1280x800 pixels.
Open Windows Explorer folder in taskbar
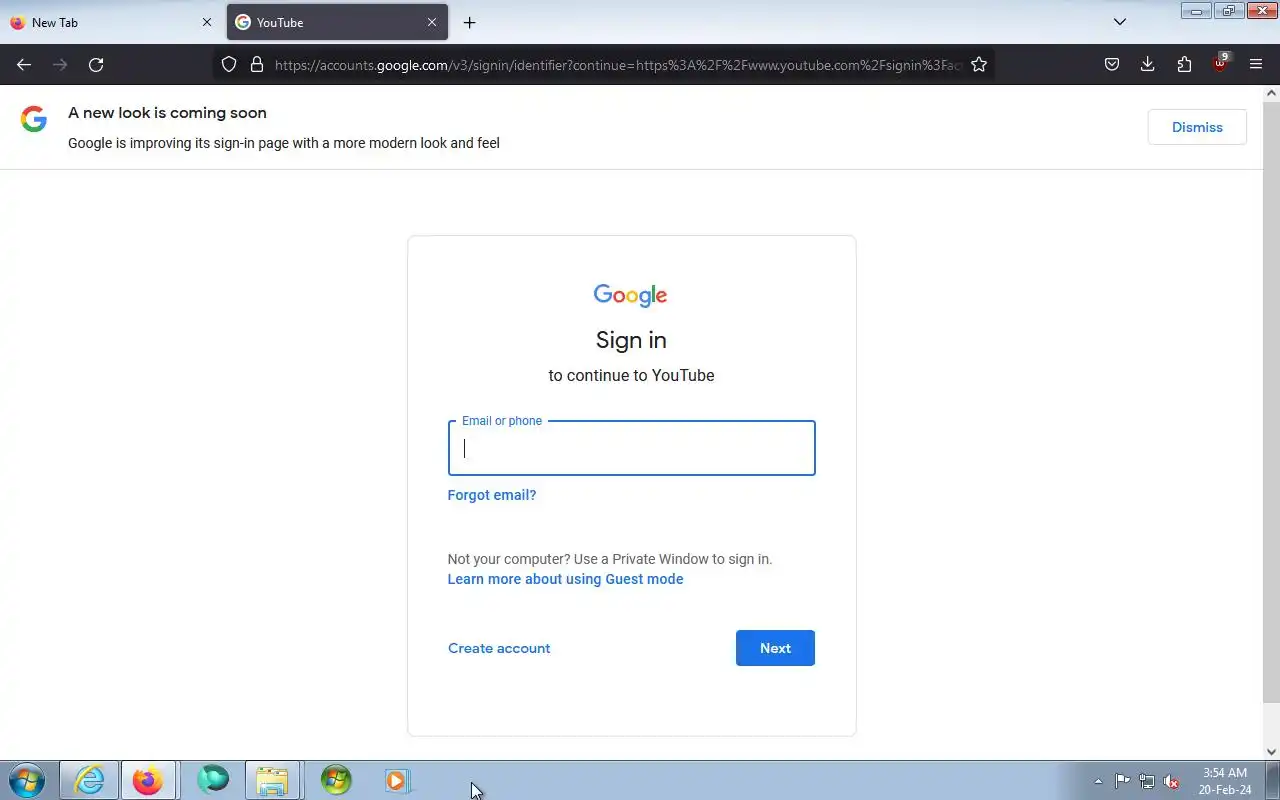point(272,780)
